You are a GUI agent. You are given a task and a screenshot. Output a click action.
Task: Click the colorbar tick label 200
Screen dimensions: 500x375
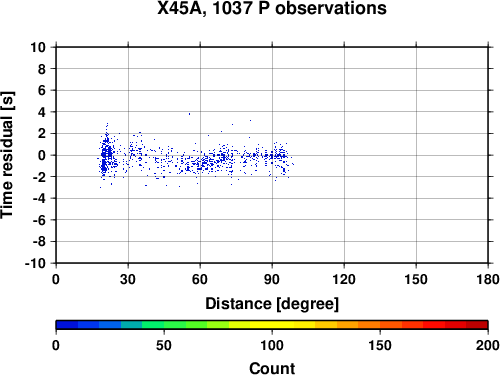tap(488, 345)
